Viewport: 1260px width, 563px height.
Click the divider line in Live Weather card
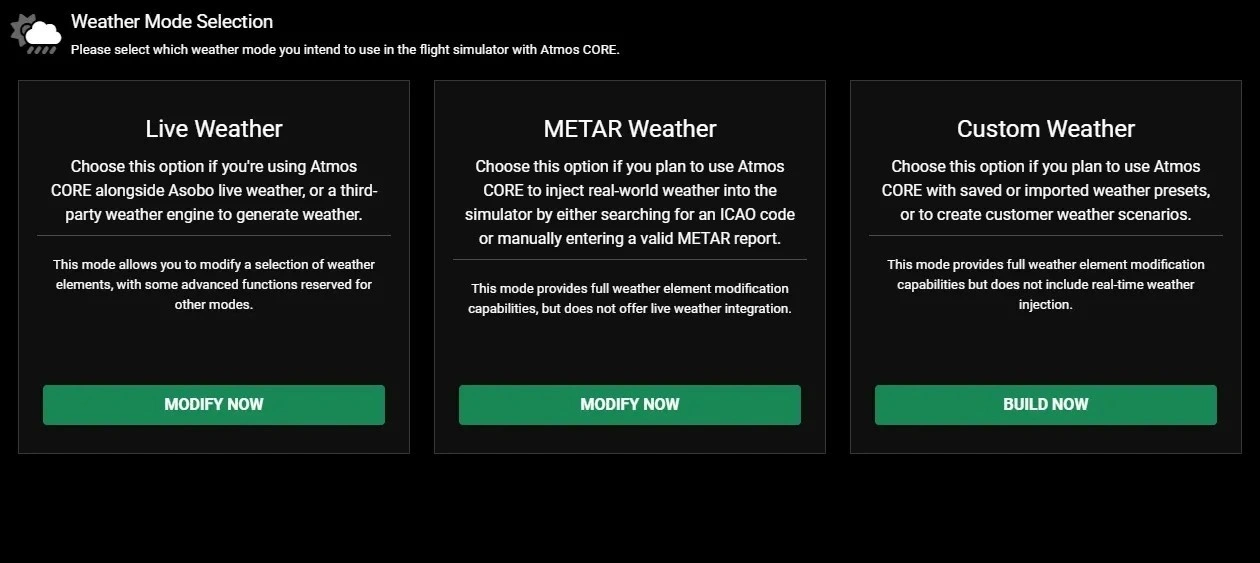coord(214,236)
